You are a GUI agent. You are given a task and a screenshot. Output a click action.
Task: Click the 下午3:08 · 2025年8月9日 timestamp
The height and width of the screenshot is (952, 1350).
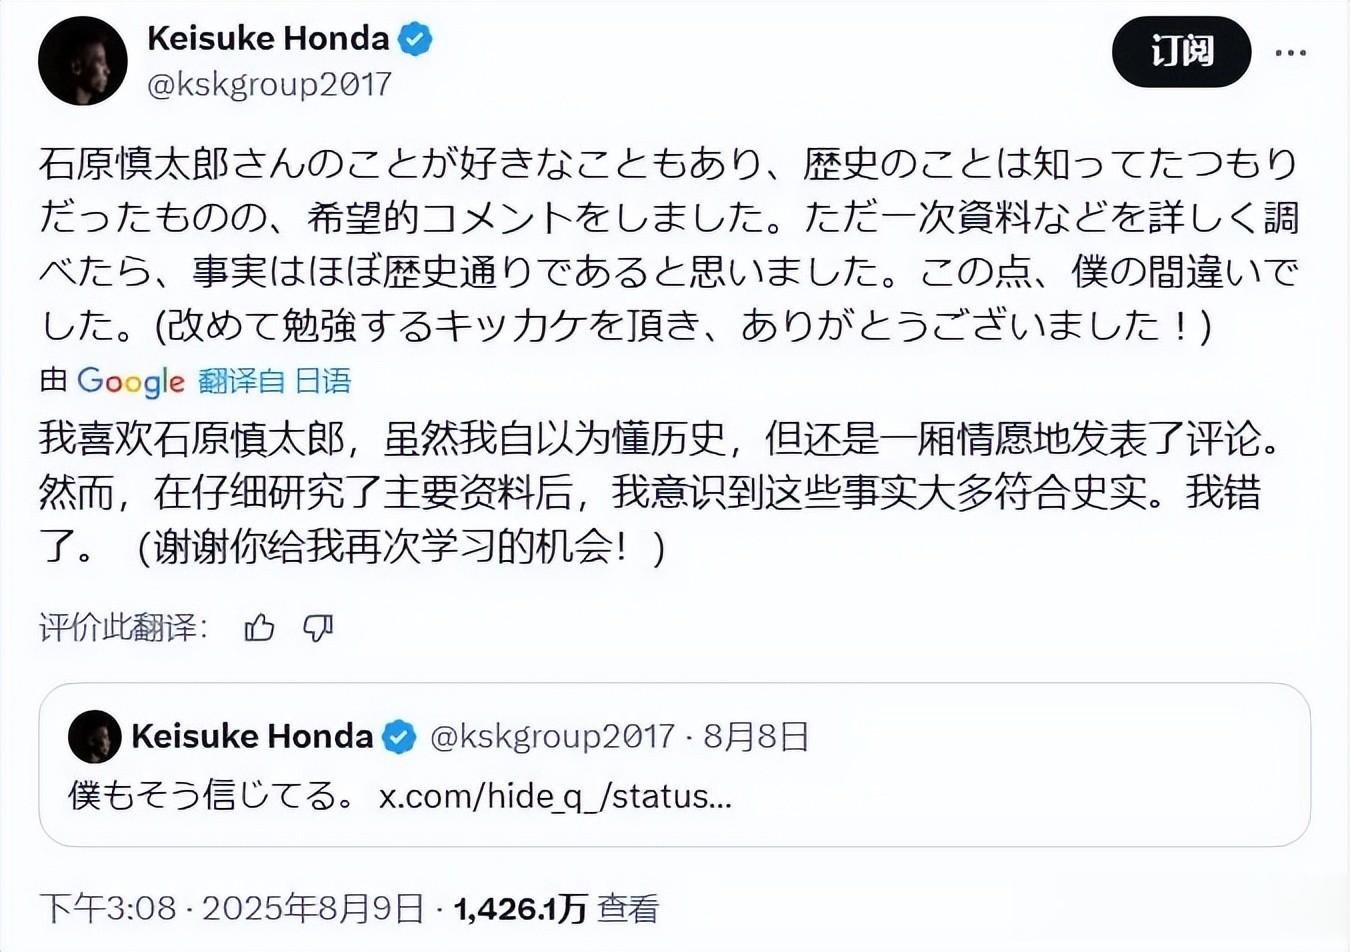tap(231, 908)
